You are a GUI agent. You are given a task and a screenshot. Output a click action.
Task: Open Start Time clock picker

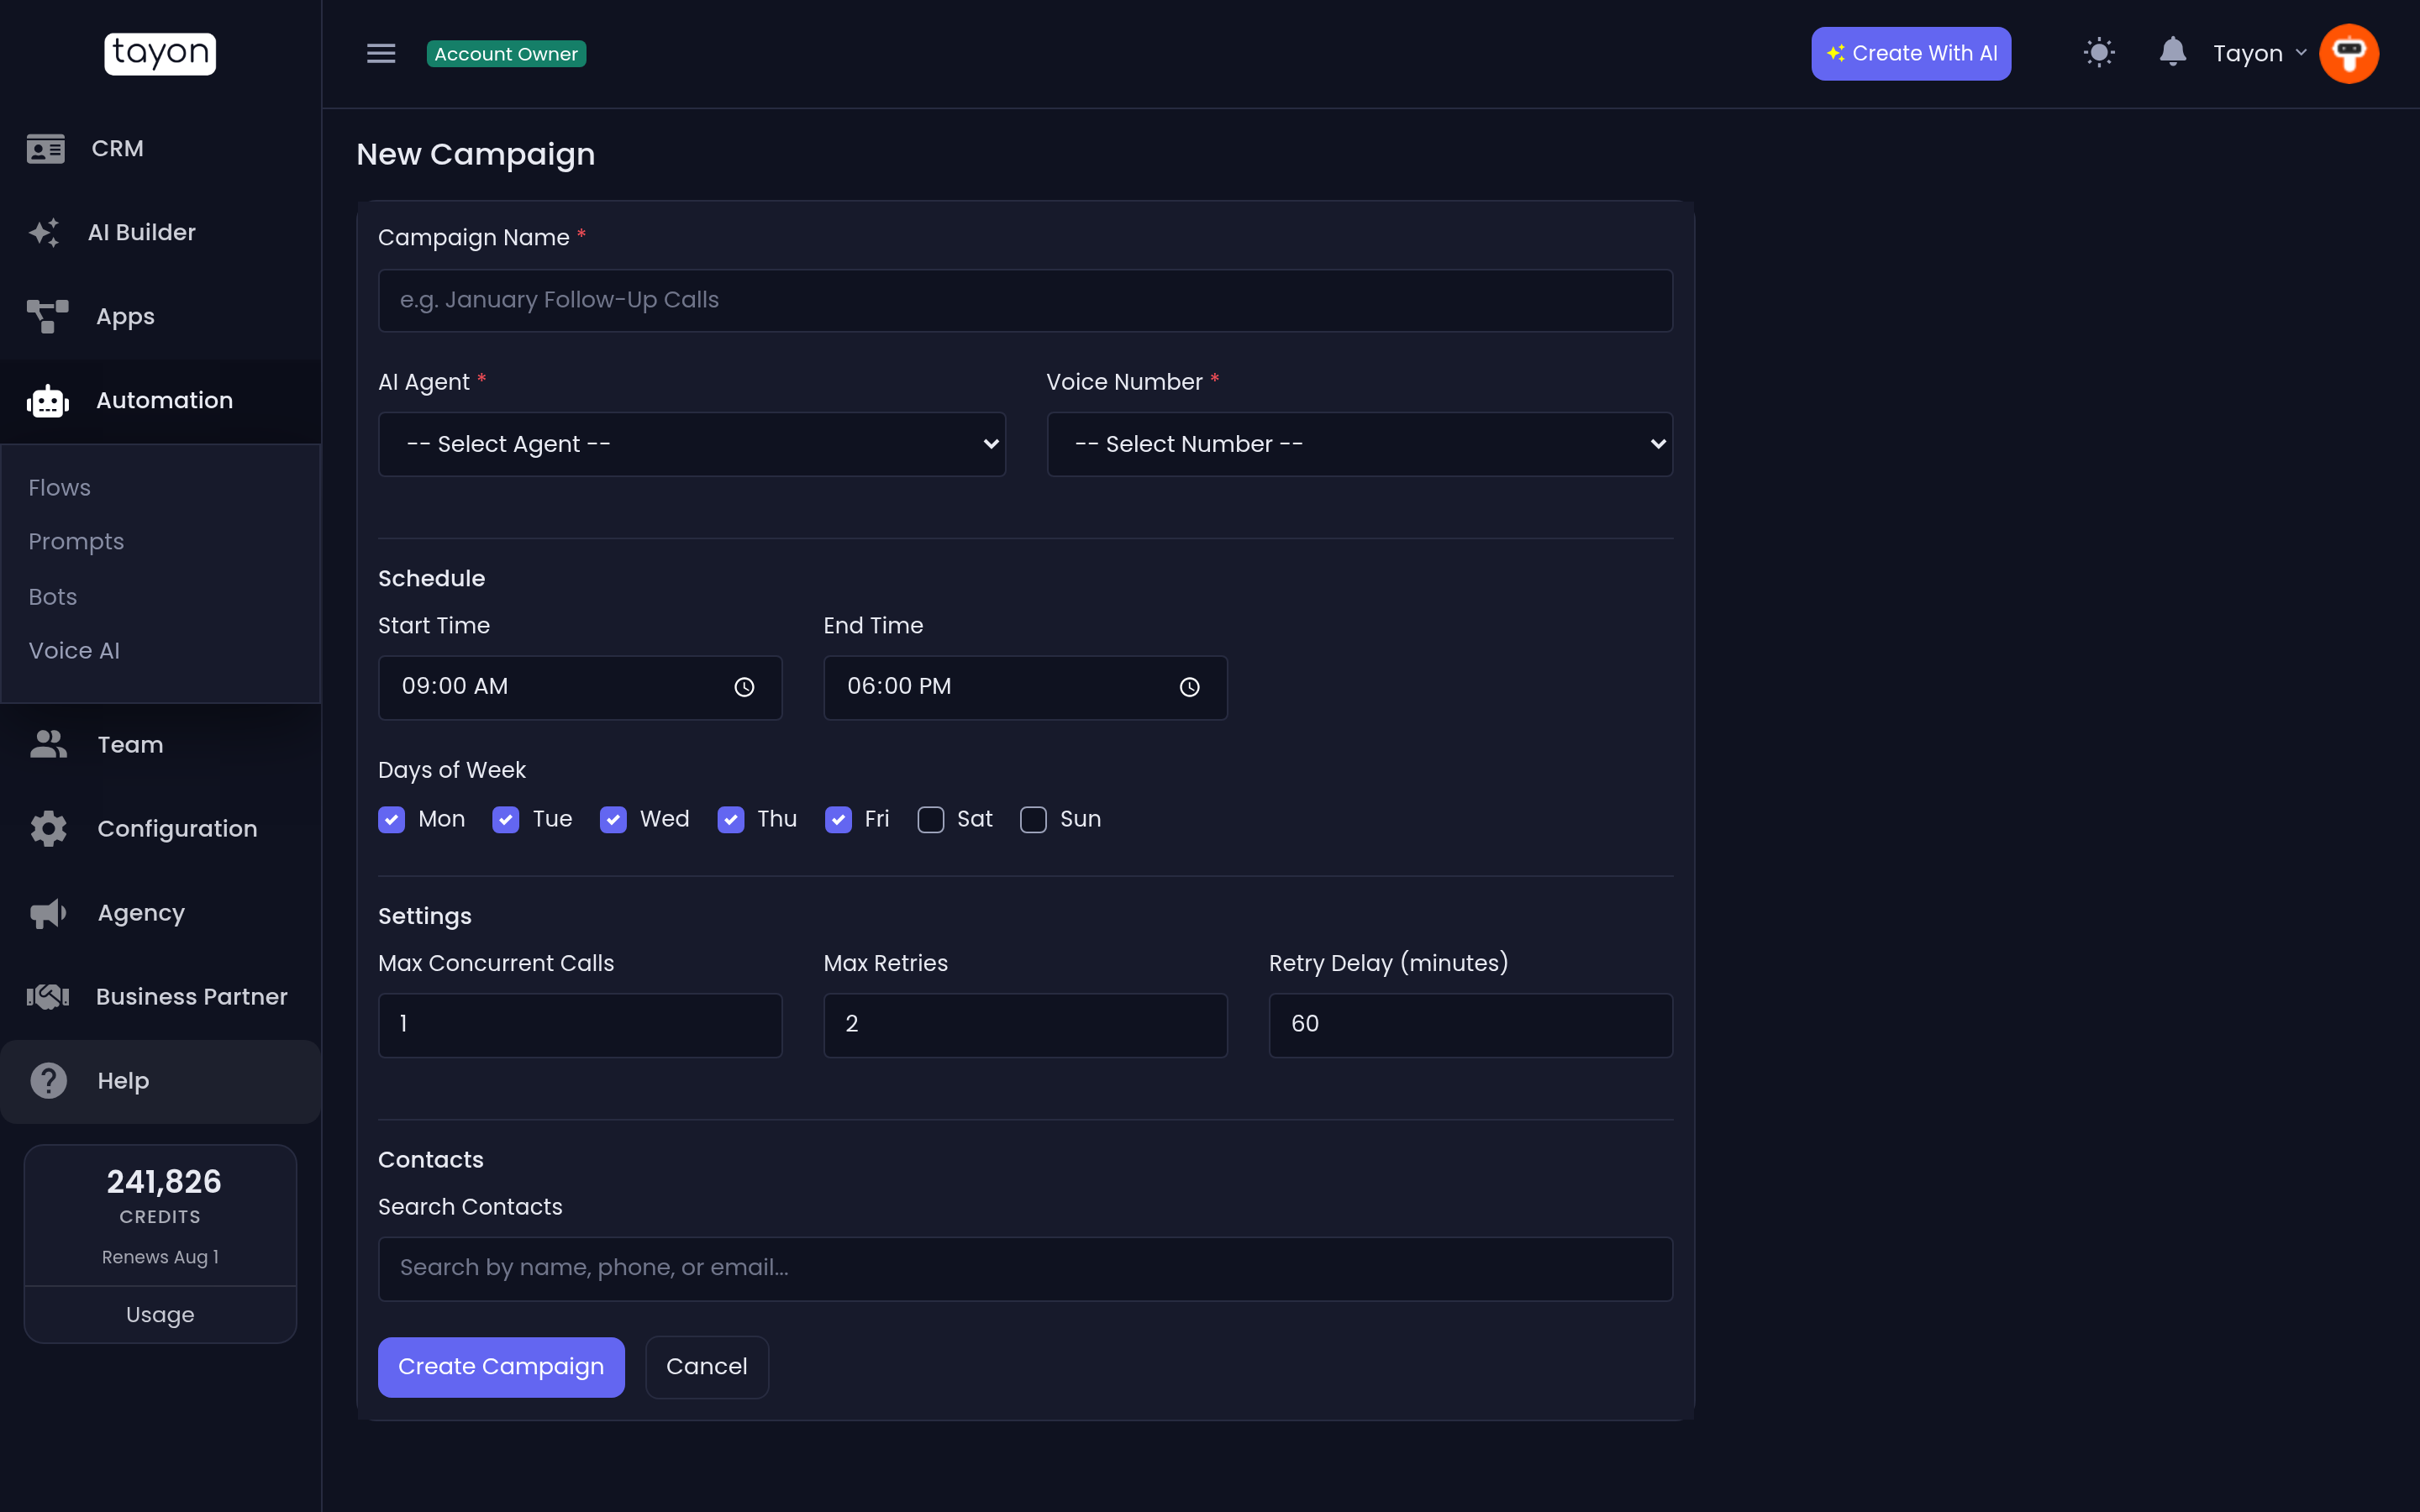(744, 687)
